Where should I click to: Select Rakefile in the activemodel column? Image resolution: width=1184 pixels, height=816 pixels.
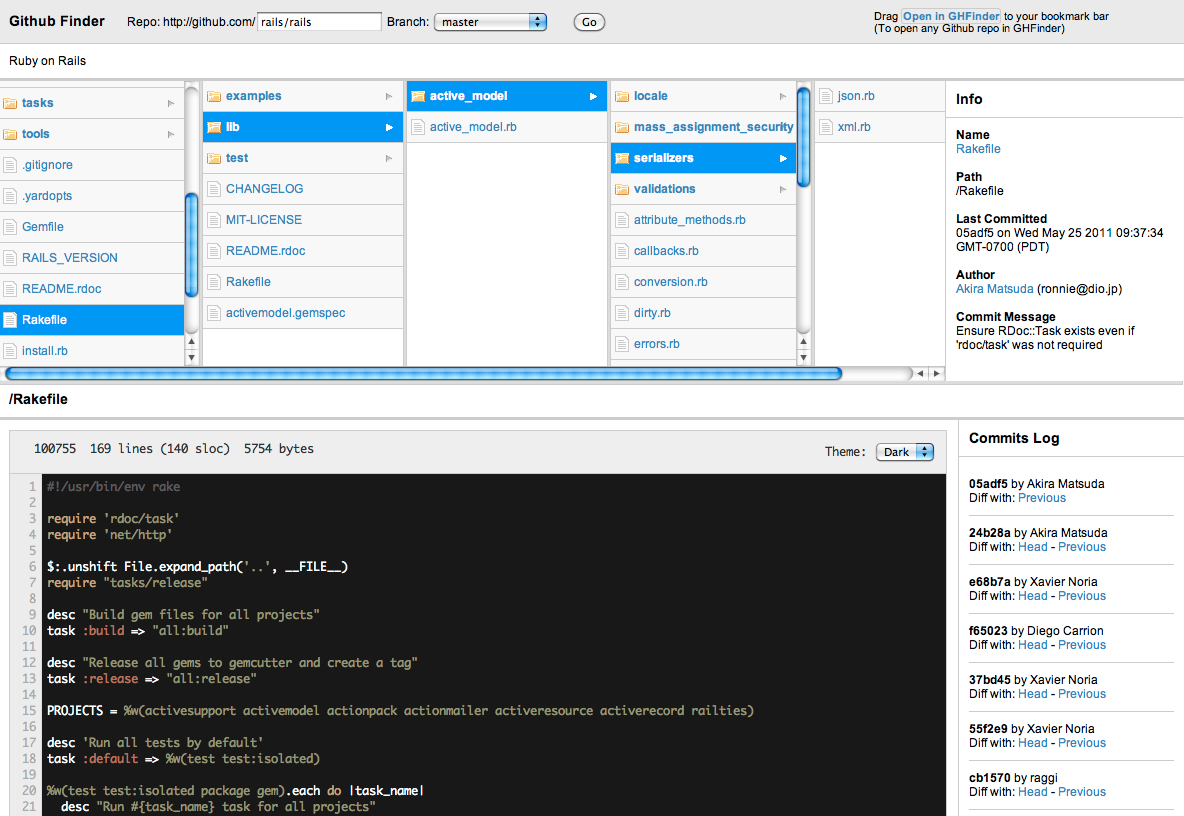248,282
